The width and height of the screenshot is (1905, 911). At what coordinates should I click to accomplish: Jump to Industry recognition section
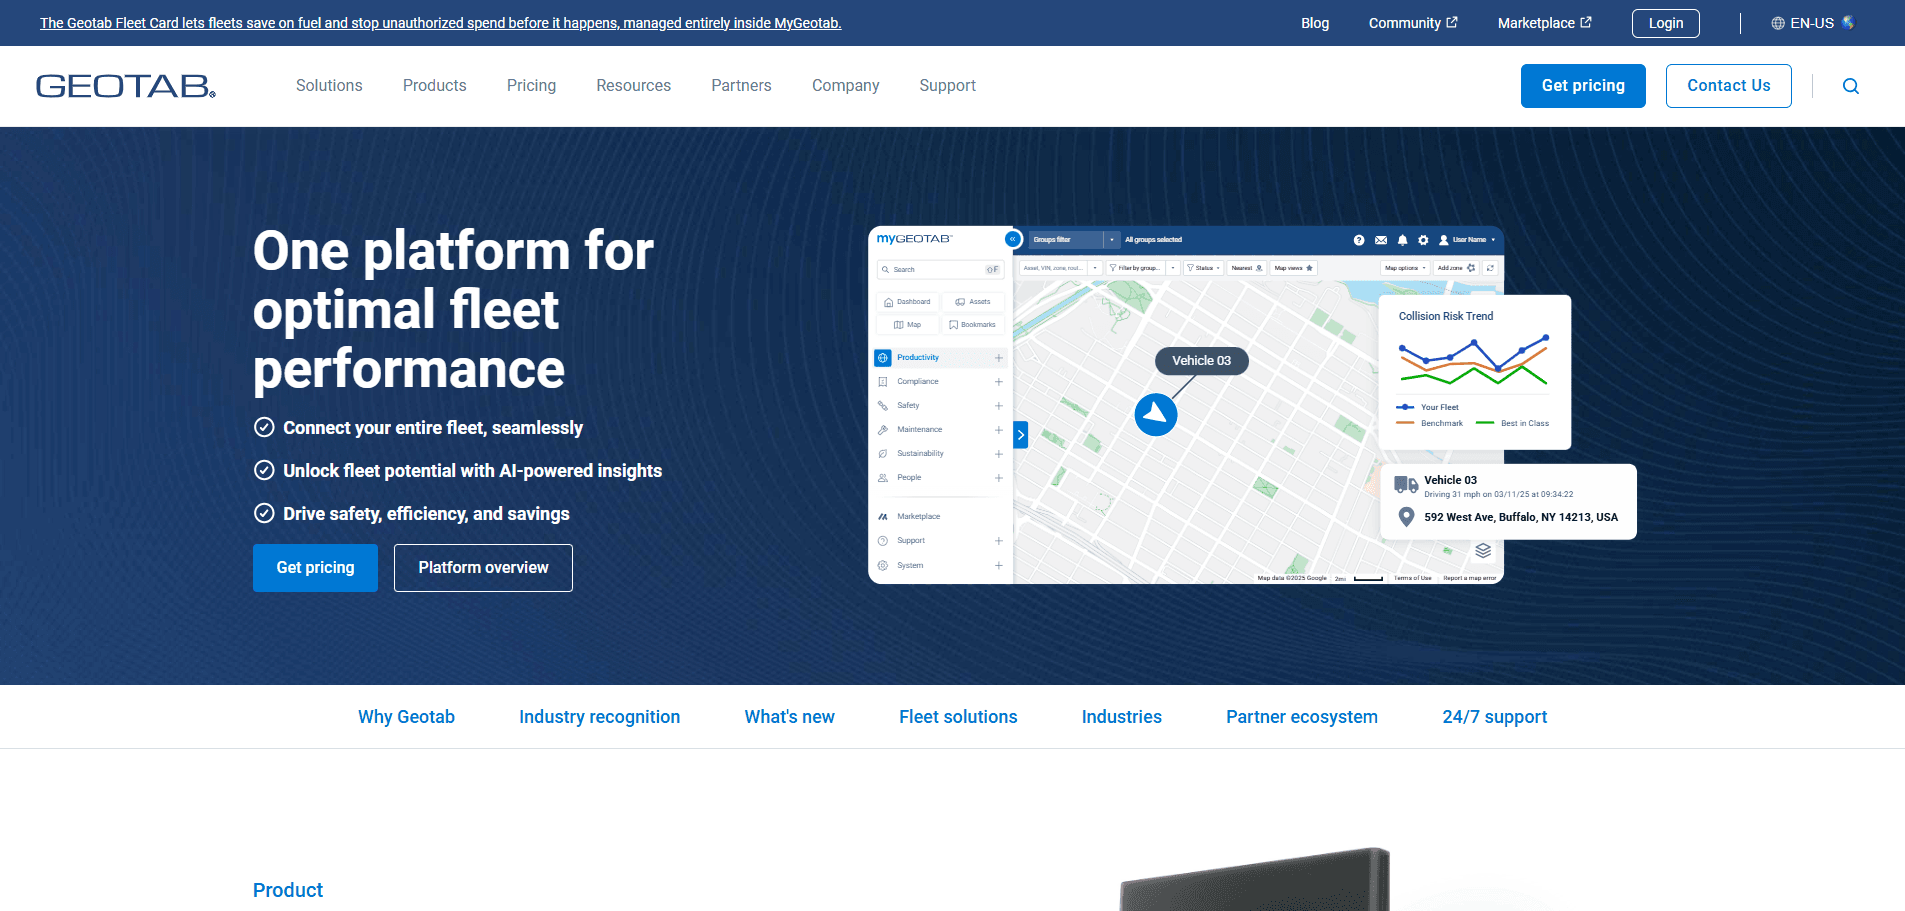(x=599, y=717)
